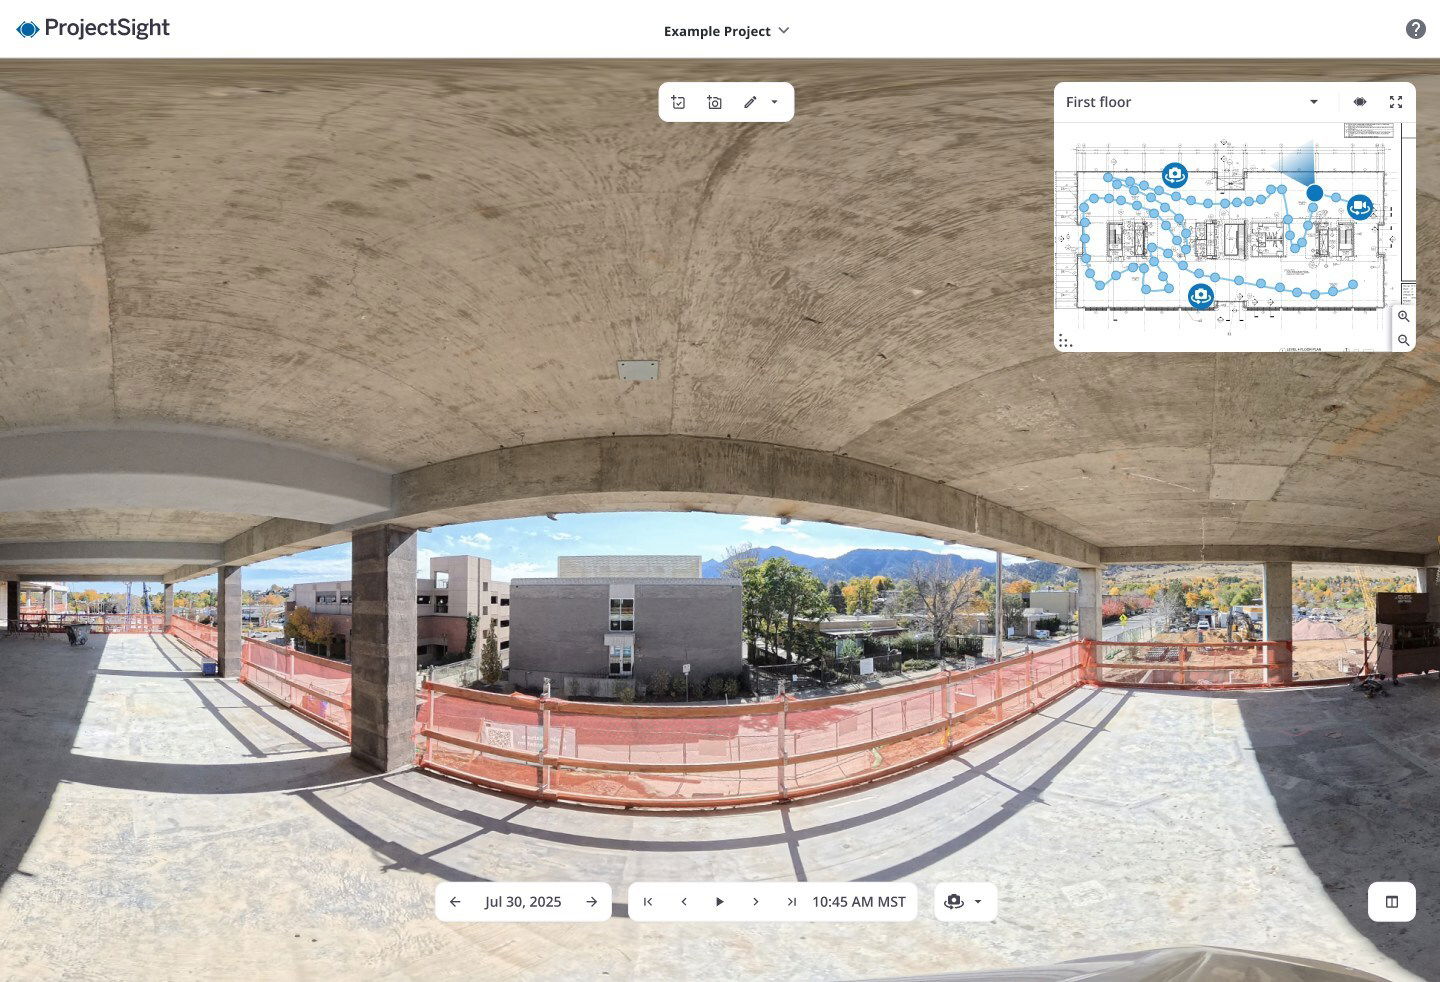
Task: Jump to the last capture with the skip-end control
Action: click(792, 901)
